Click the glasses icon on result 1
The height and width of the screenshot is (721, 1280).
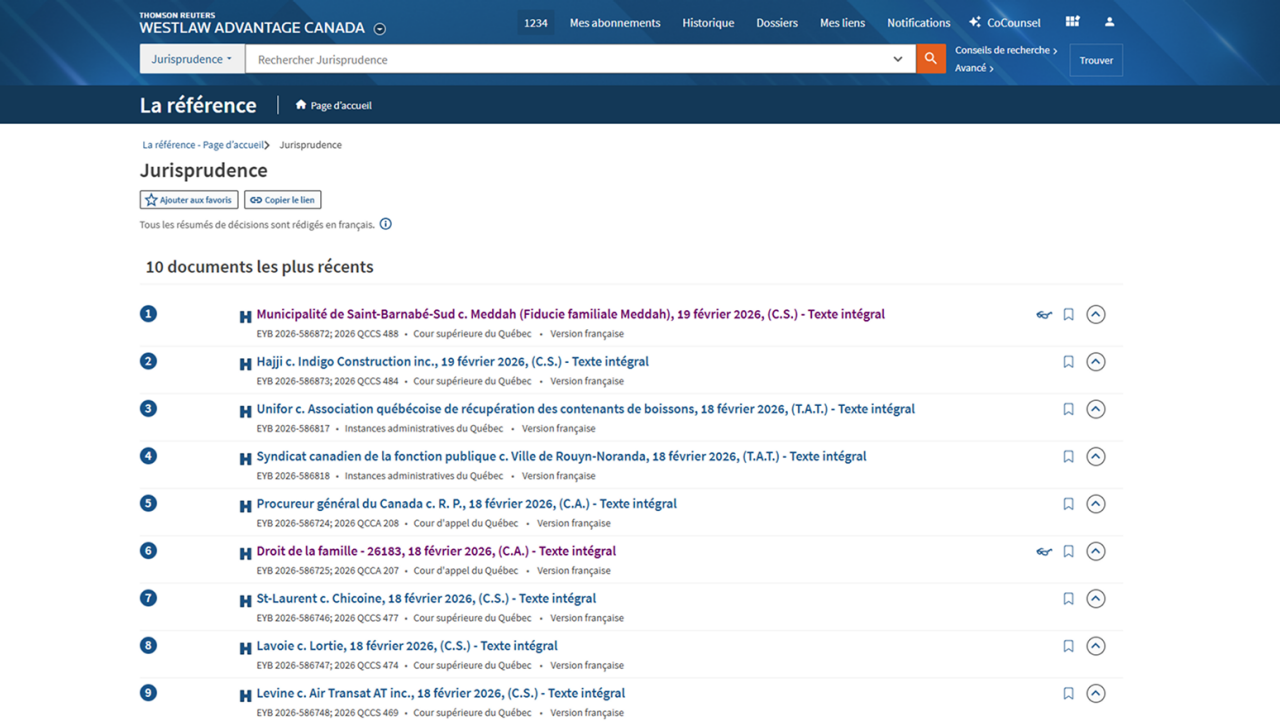tap(1044, 315)
